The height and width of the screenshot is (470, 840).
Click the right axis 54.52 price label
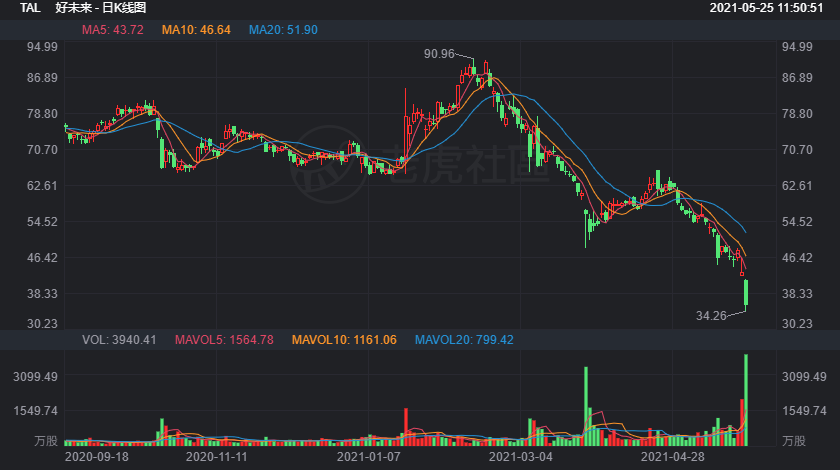(797, 222)
